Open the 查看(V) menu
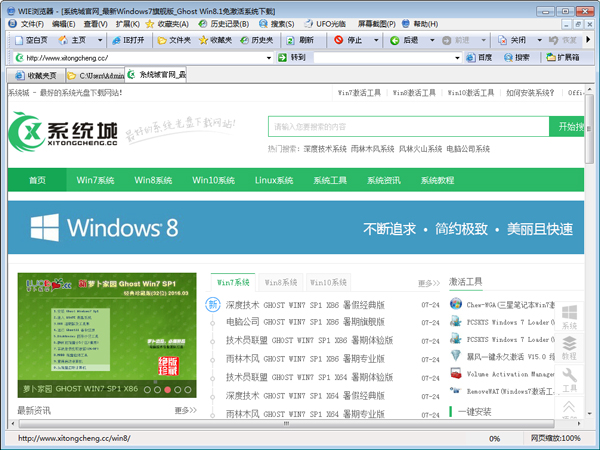This screenshot has width=600, height=450. pos(95,24)
